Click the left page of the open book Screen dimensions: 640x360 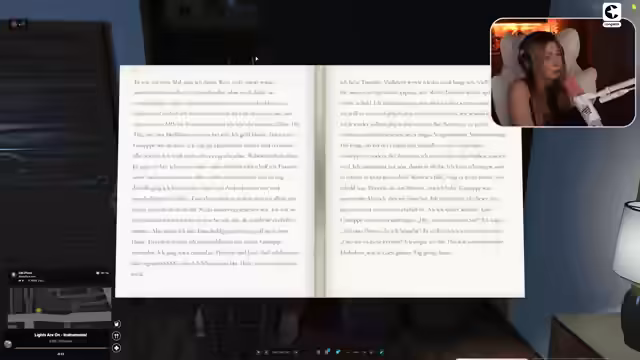point(215,181)
